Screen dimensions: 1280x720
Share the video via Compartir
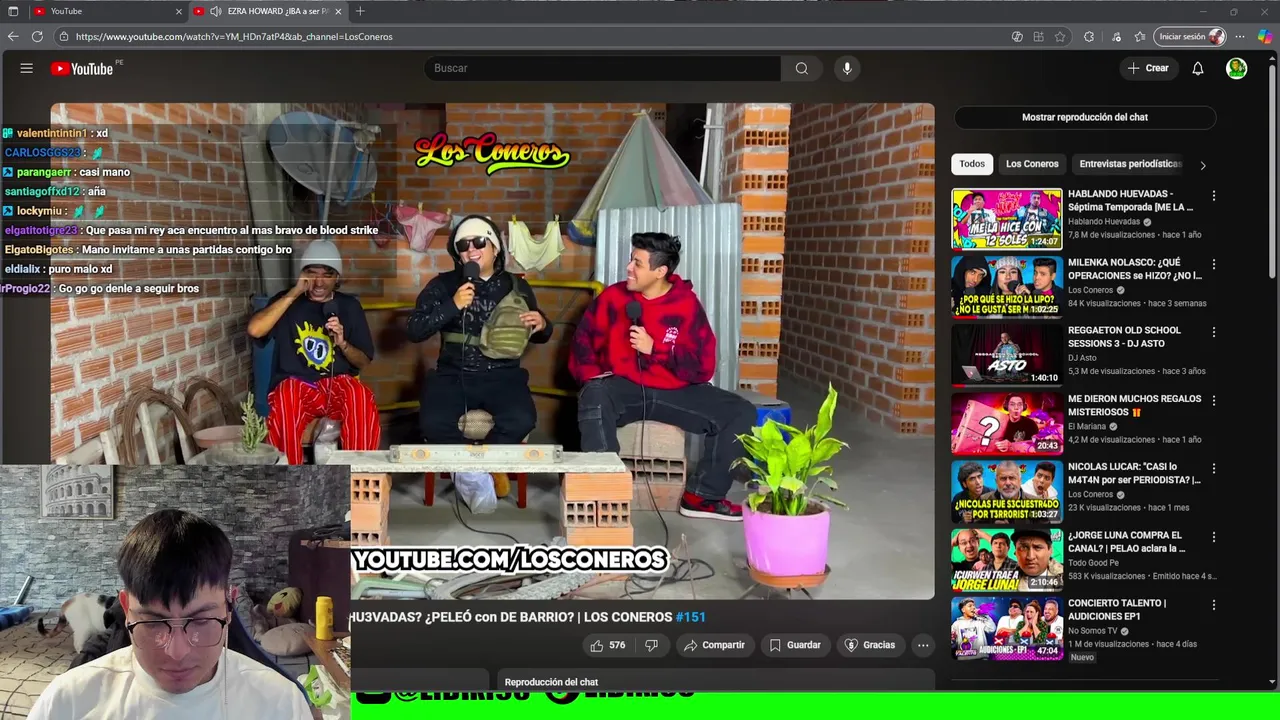(x=714, y=645)
